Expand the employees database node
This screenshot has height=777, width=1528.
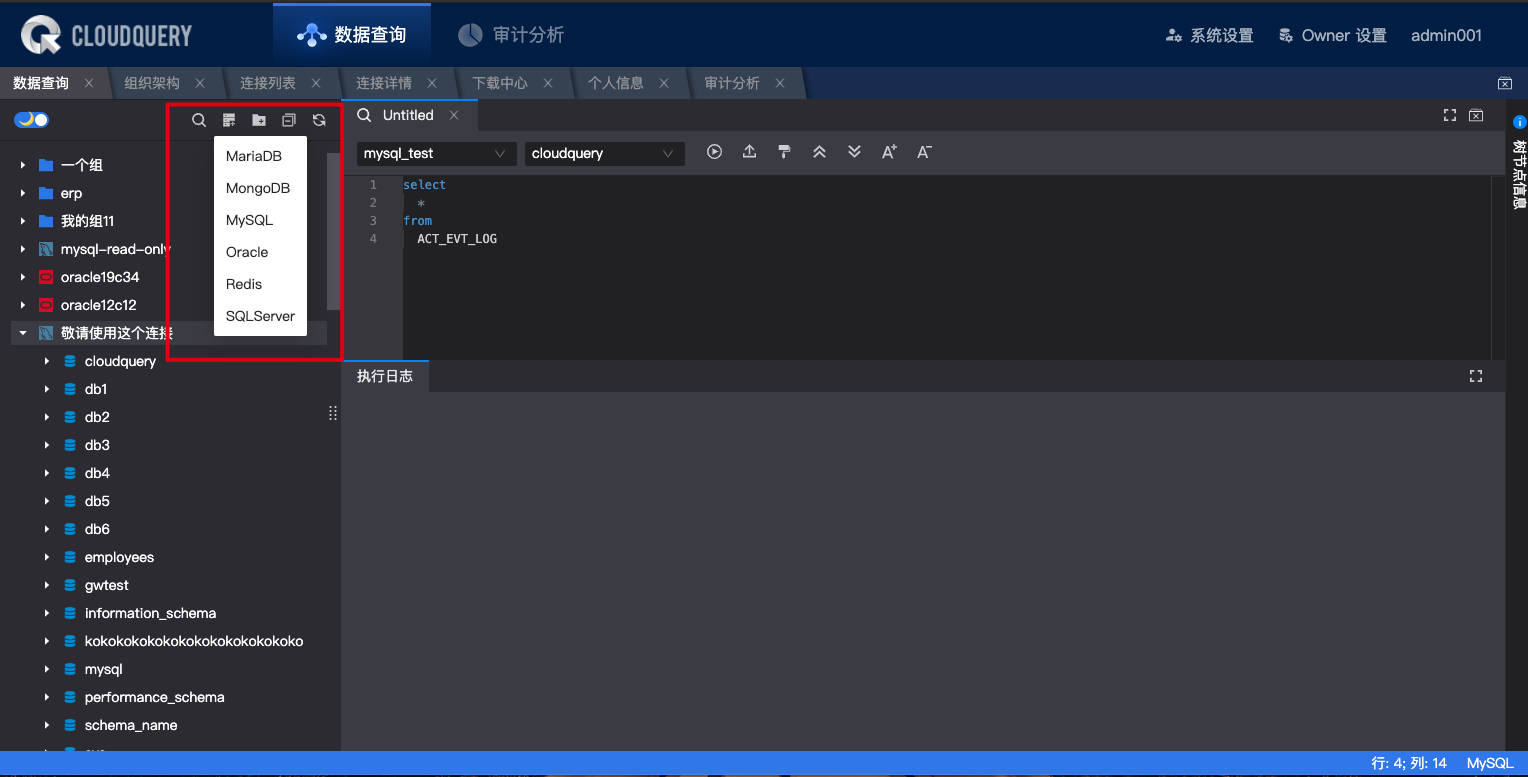point(47,557)
